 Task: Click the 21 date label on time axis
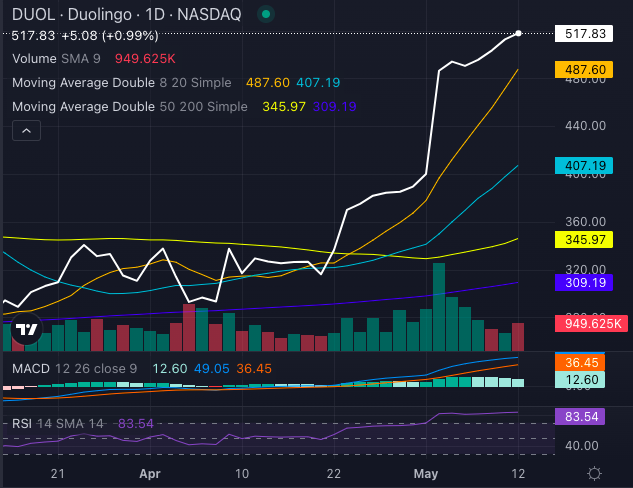click(58, 473)
